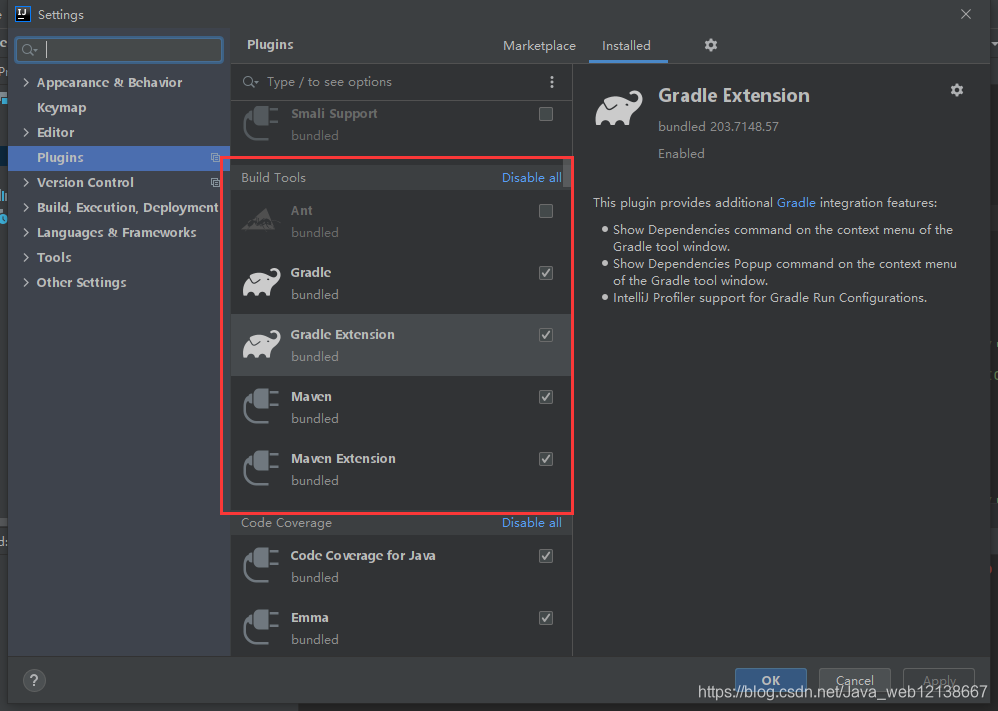Switch to the Marketplace tab
Image resolution: width=998 pixels, height=711 pixels.
(539, 46)
